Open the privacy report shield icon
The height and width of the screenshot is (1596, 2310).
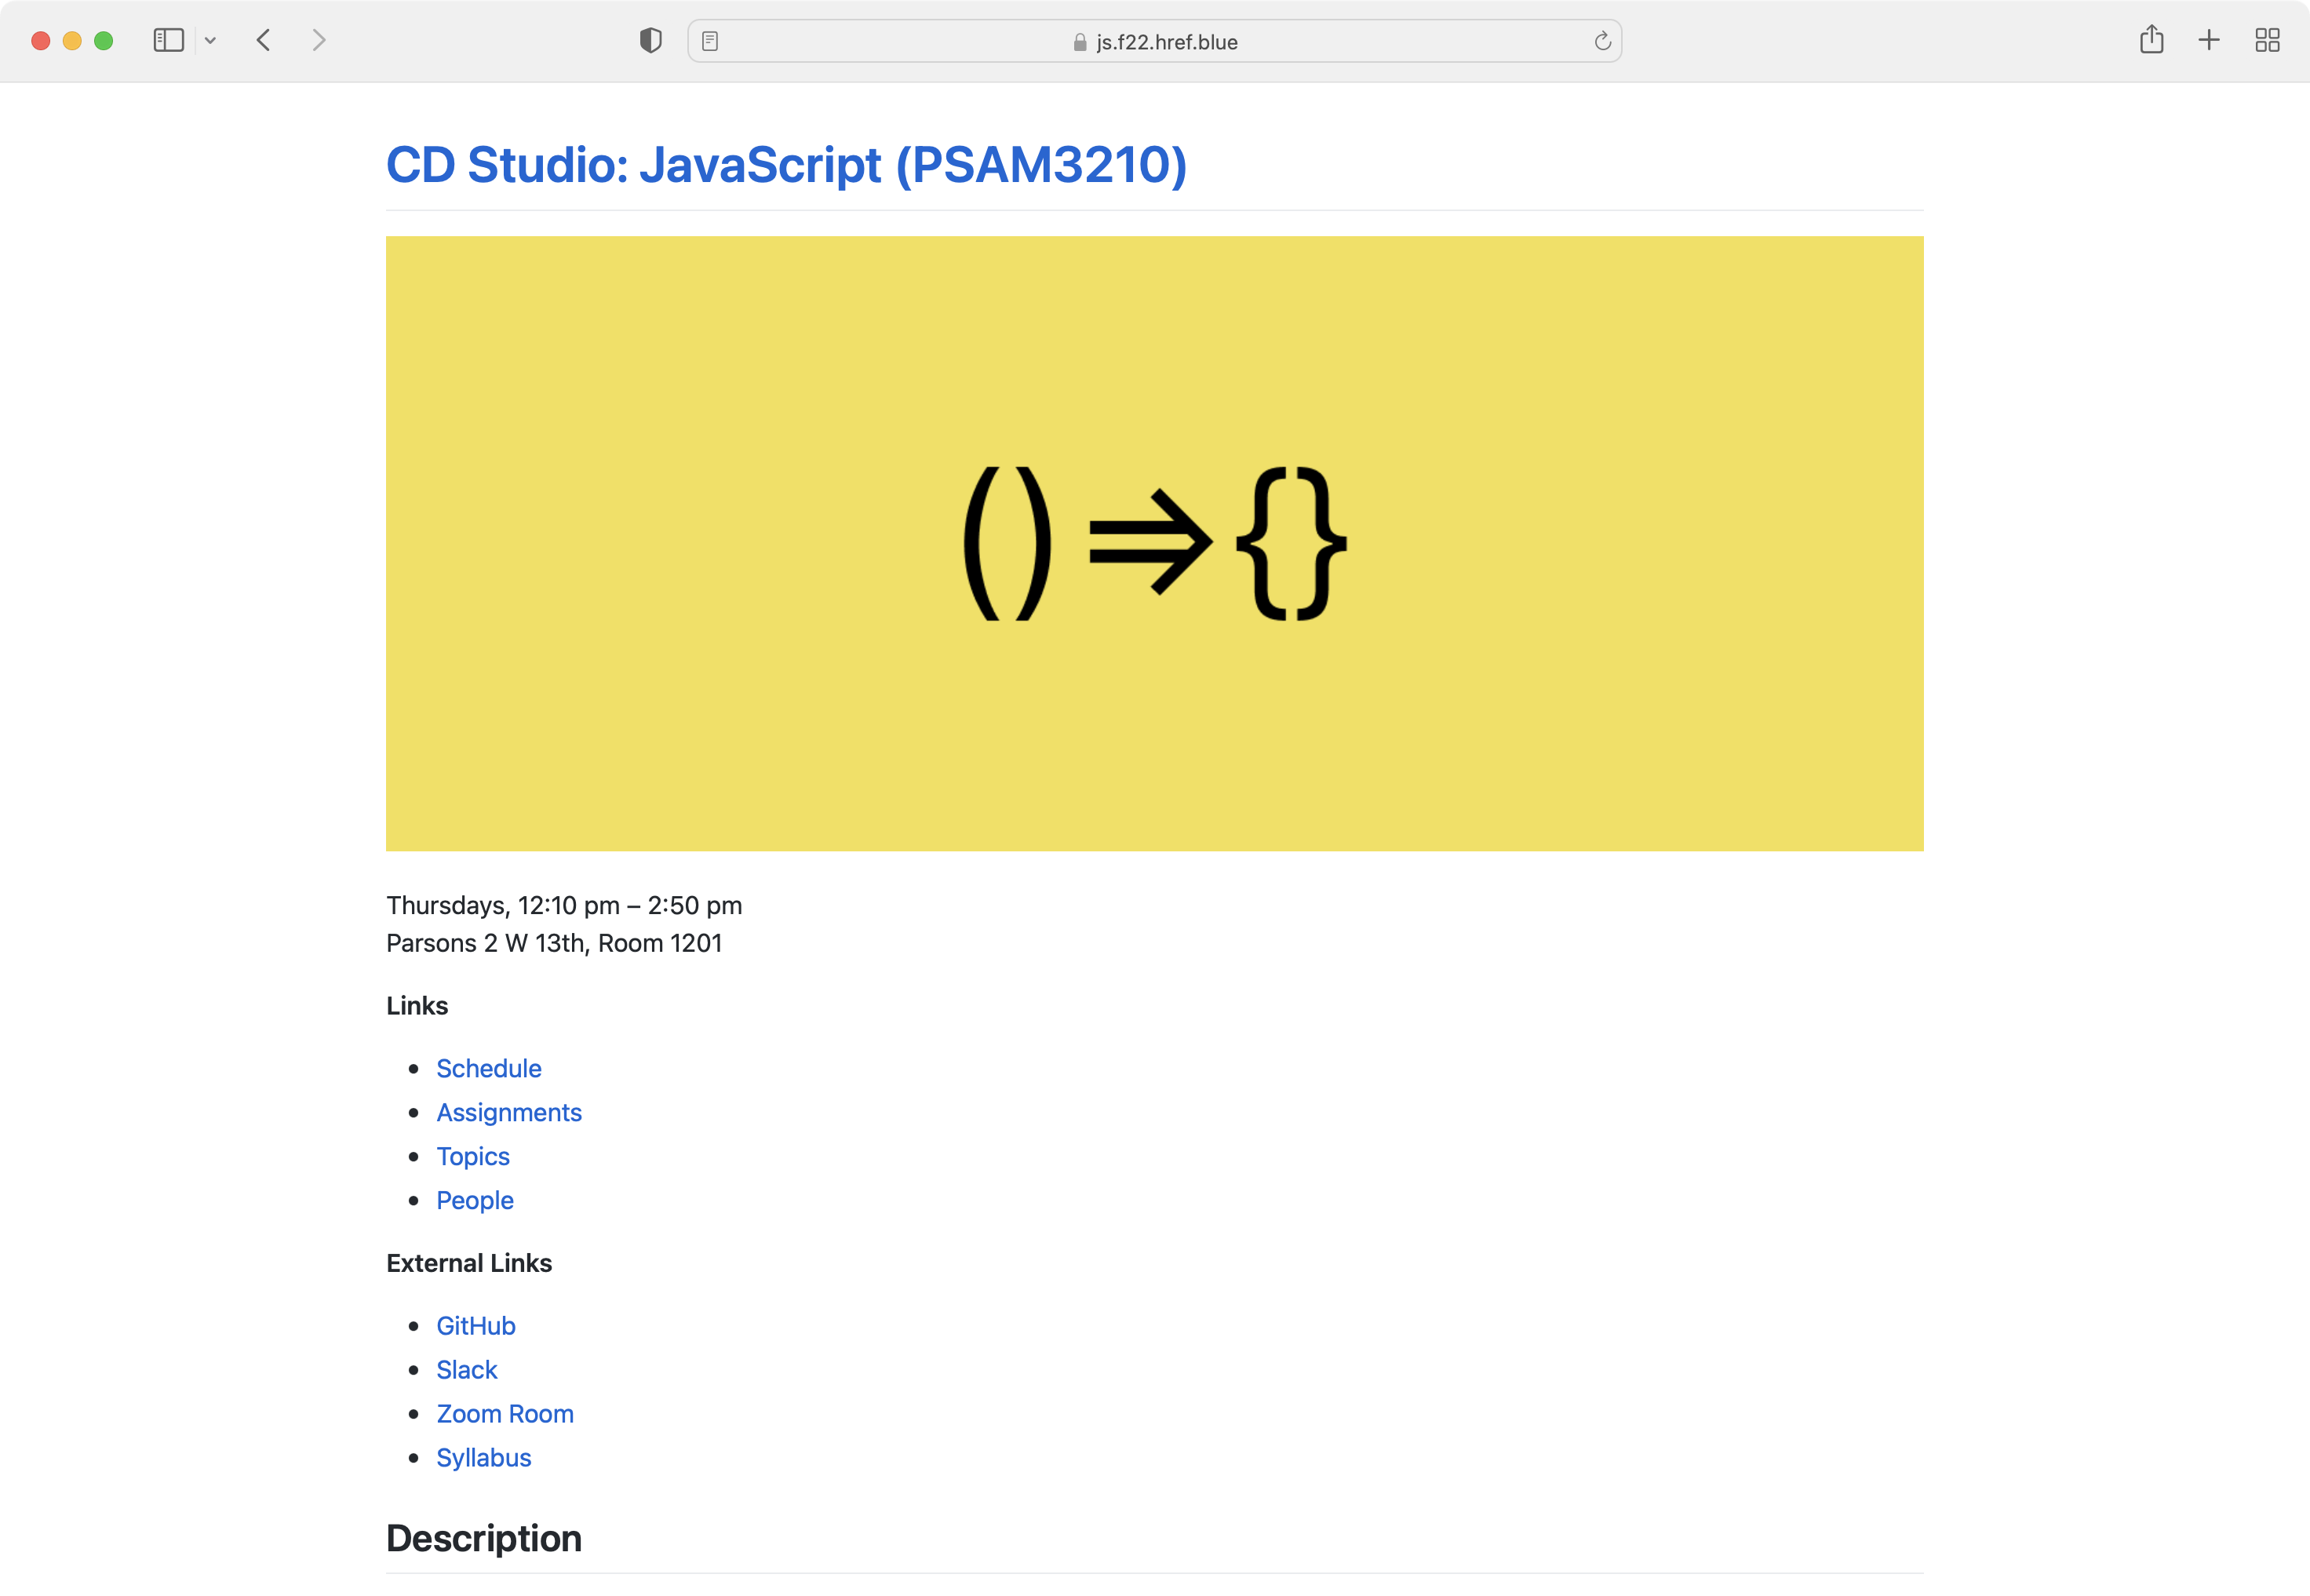(651, 41)
